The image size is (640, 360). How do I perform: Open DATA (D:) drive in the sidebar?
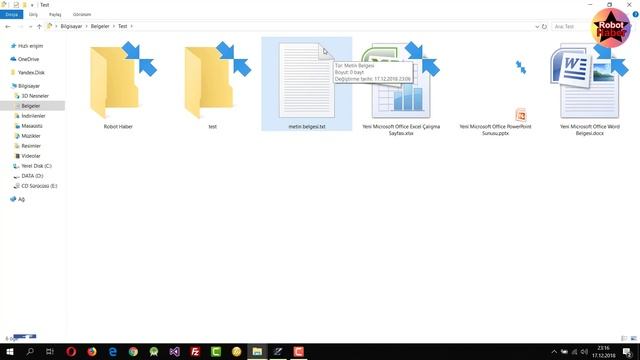click(29, 176)
